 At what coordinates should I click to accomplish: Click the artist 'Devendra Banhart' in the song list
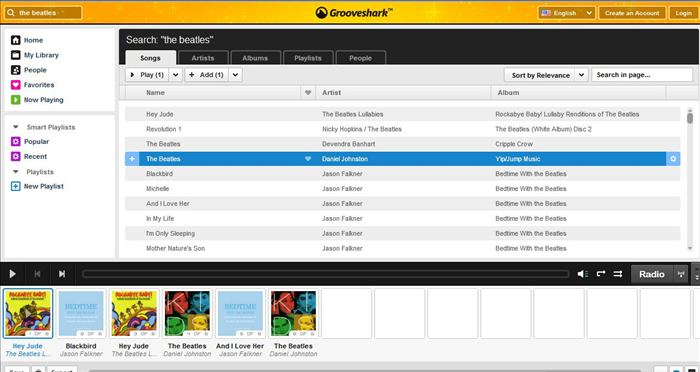349,144
